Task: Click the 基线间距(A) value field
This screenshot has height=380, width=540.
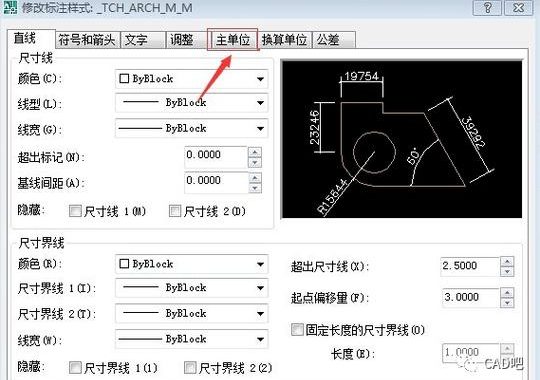Action: (216, 183)
